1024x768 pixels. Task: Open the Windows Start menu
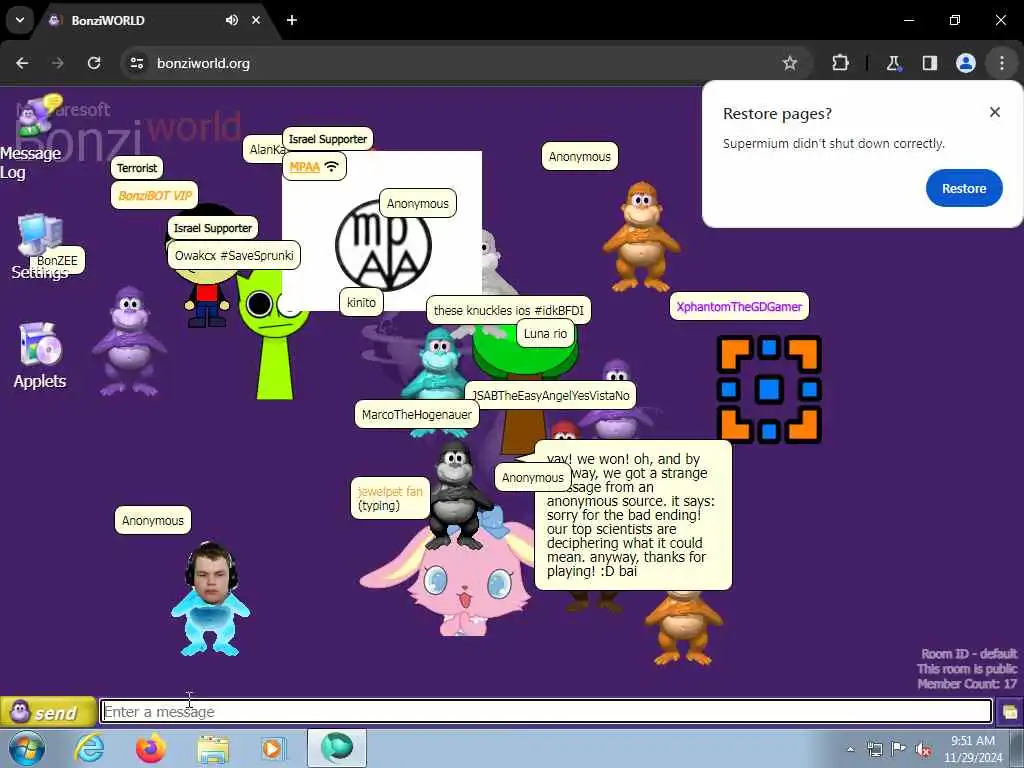pyautogui.click(x=27, y=748)
